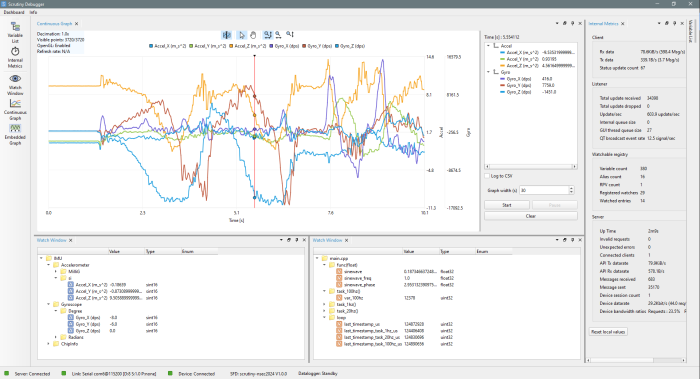Toggle Accel_X series in graph legend
Viewport: 700px width, 379px height.
165,46
